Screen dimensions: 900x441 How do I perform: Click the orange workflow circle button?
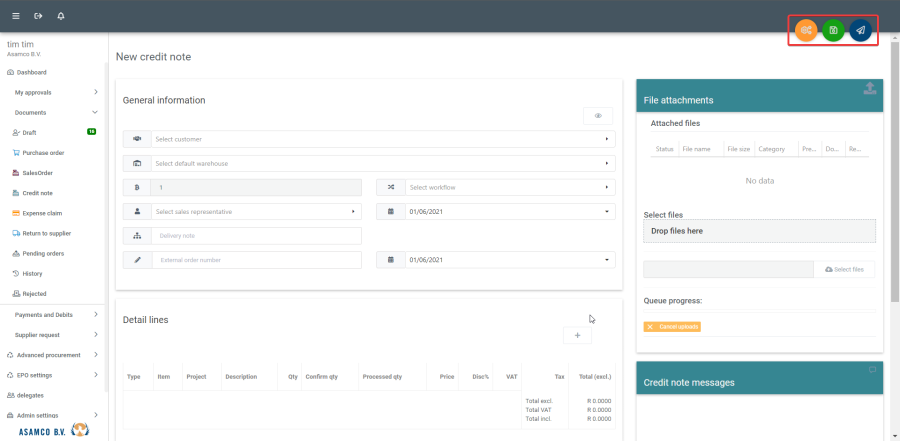click(x=806, y=31)
